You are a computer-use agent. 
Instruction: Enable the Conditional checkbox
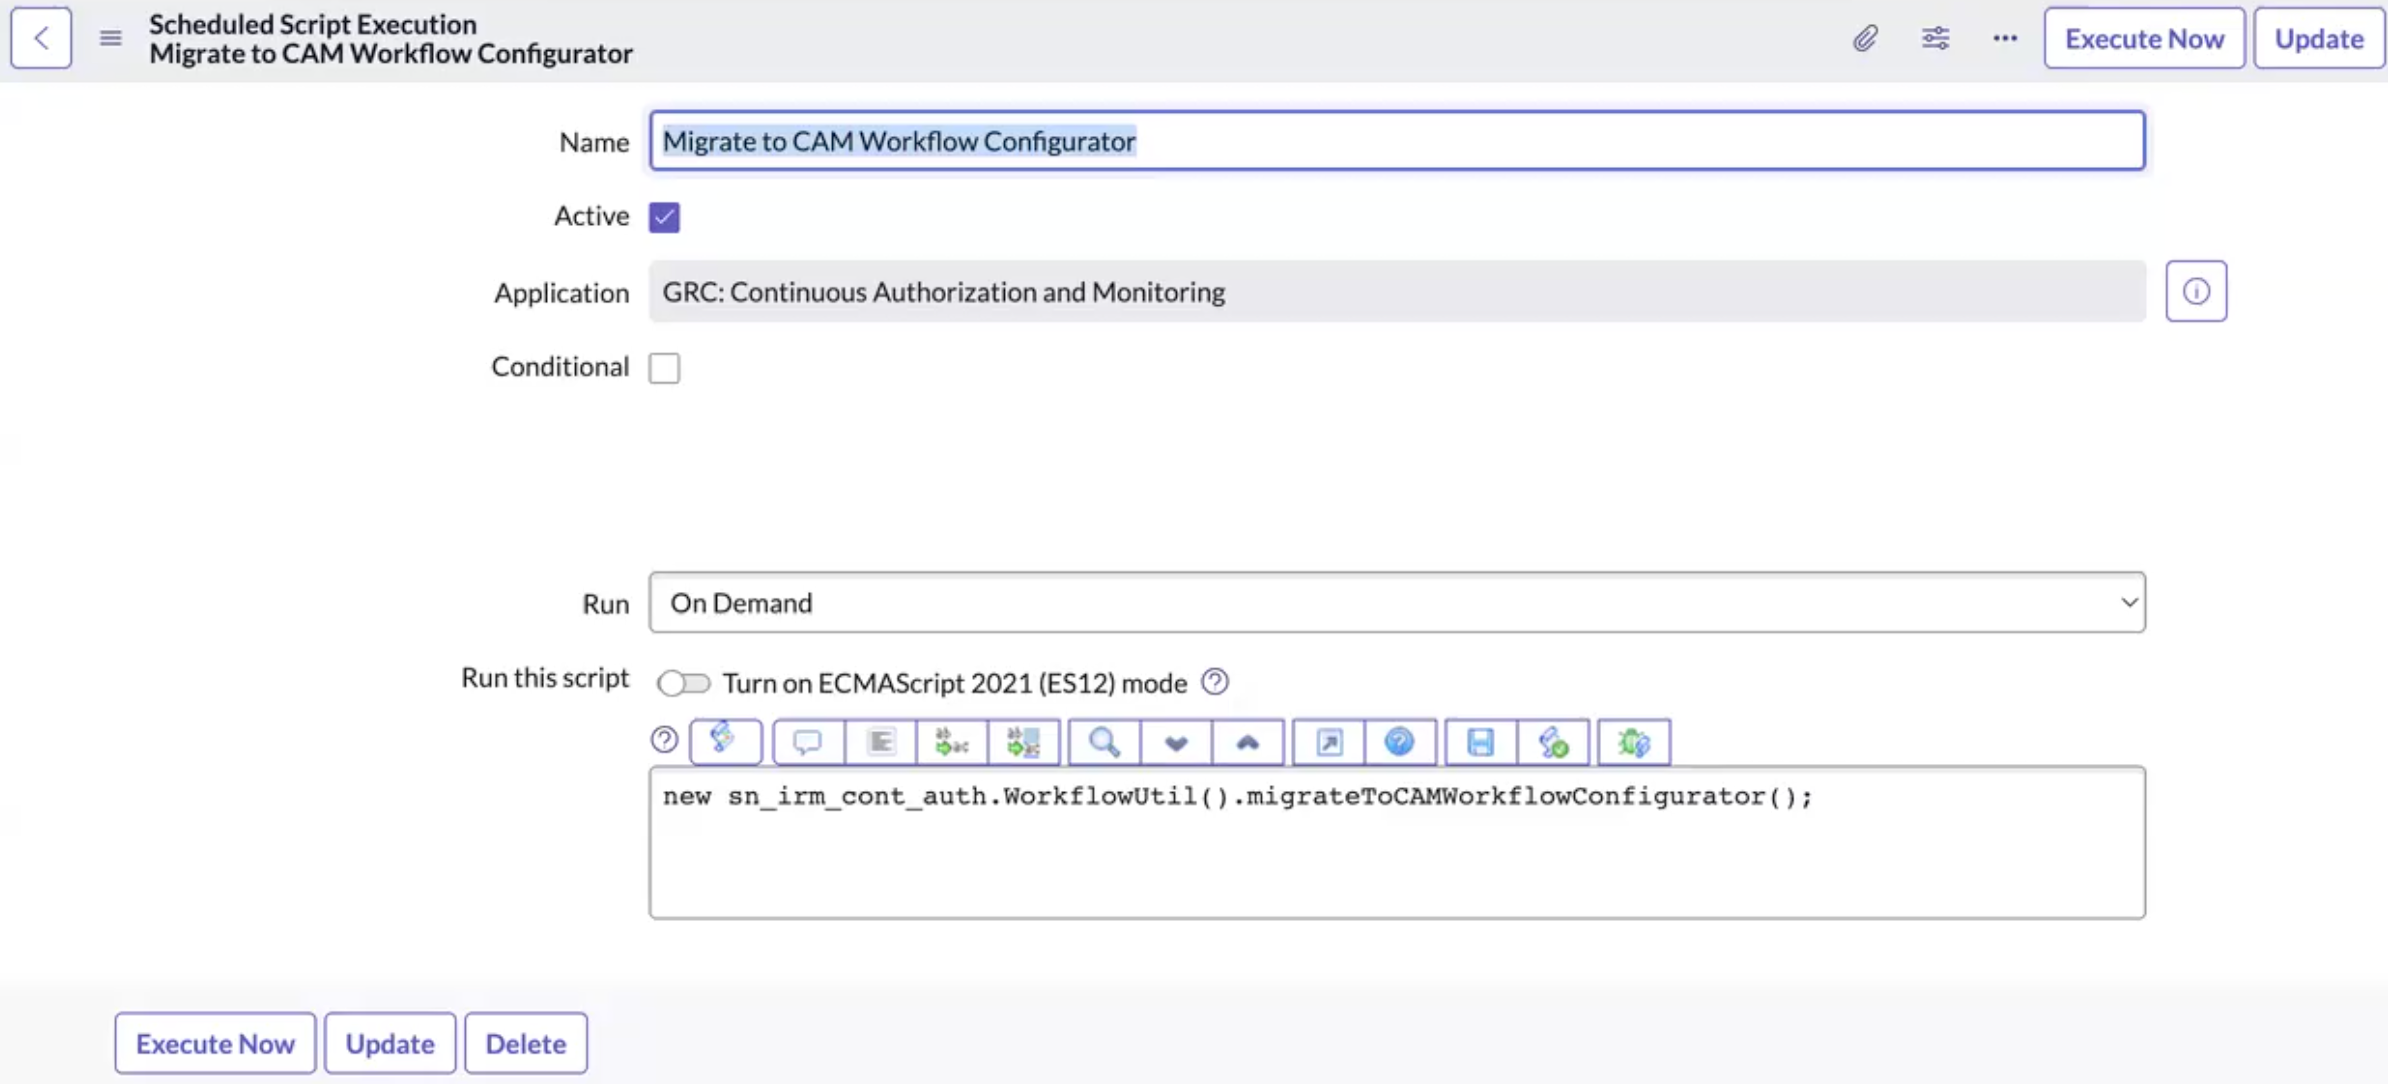[x=664, y=367]
